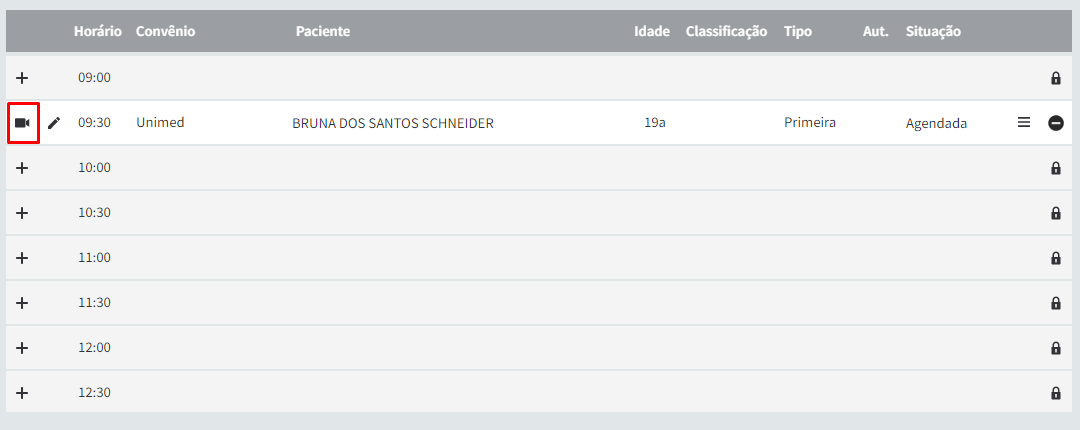Start video call for 09:30 appointment
Screen dimensions: 1080x430
[23, 123]
